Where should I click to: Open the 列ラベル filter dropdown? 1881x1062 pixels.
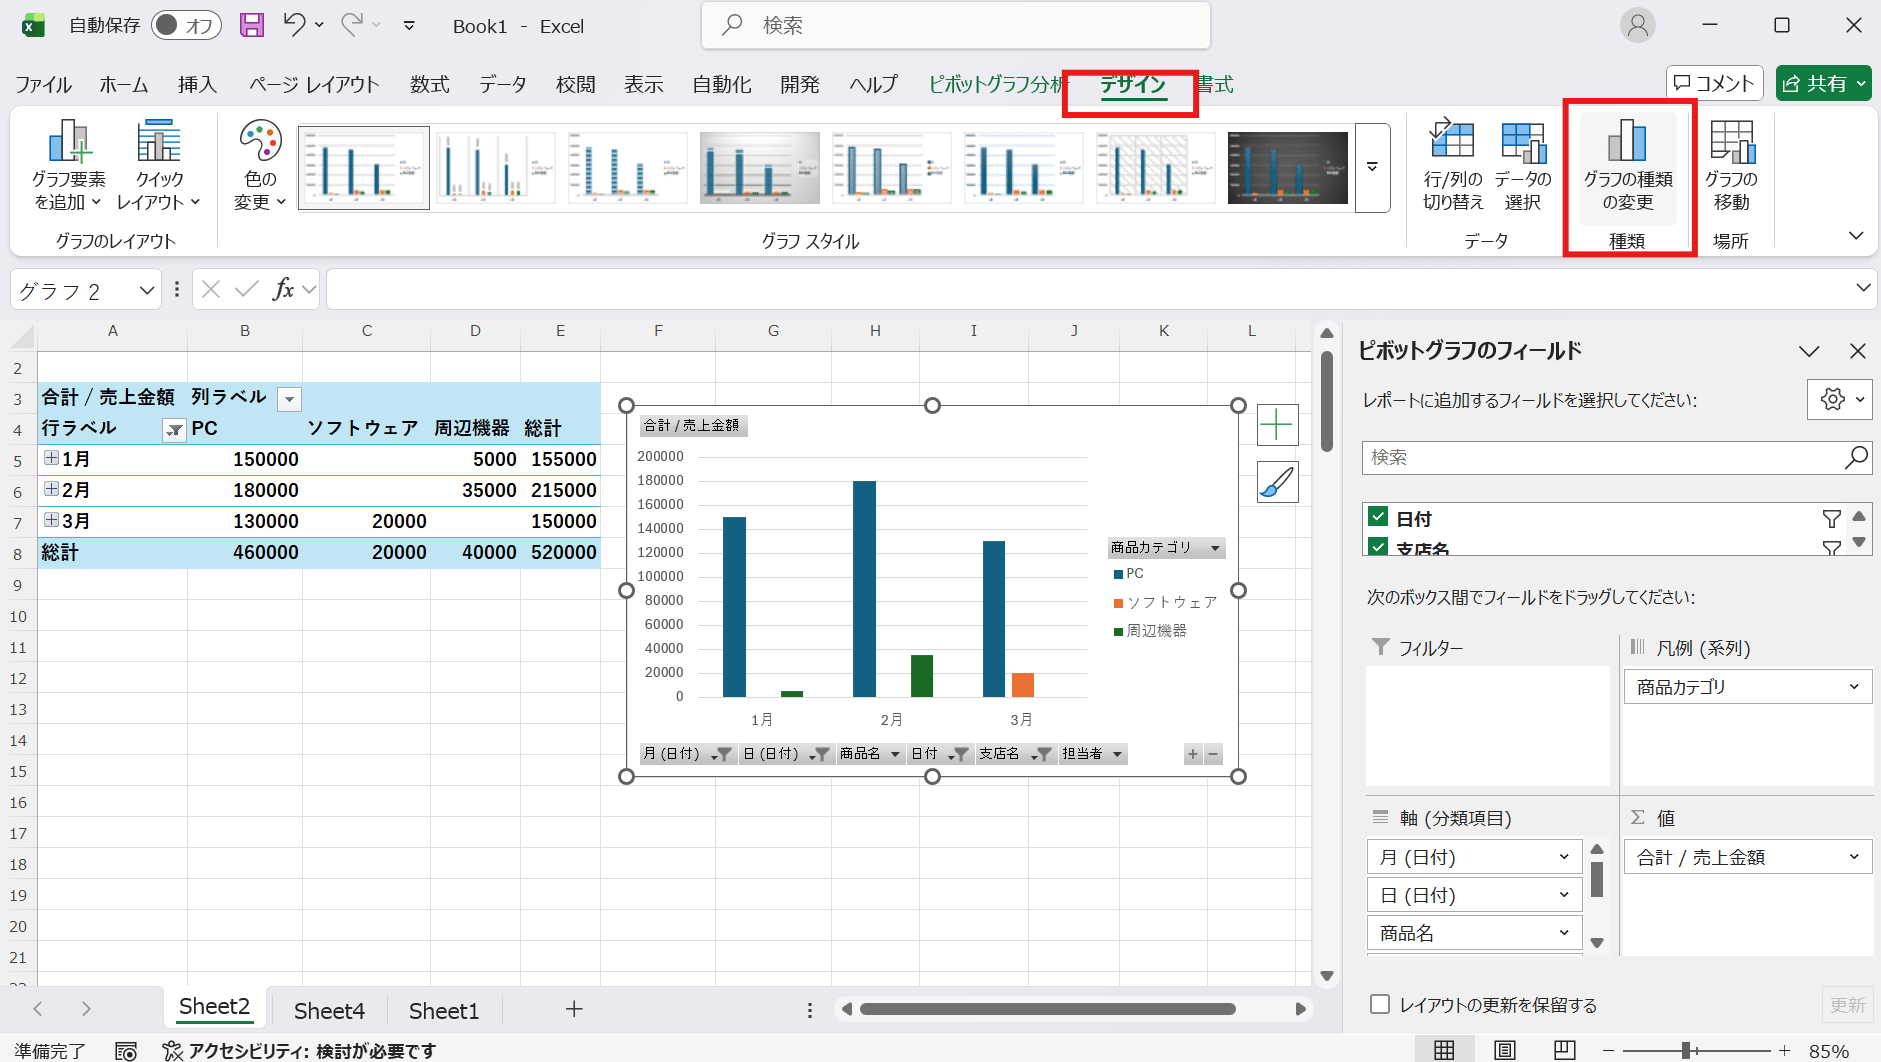click(289, 399)
